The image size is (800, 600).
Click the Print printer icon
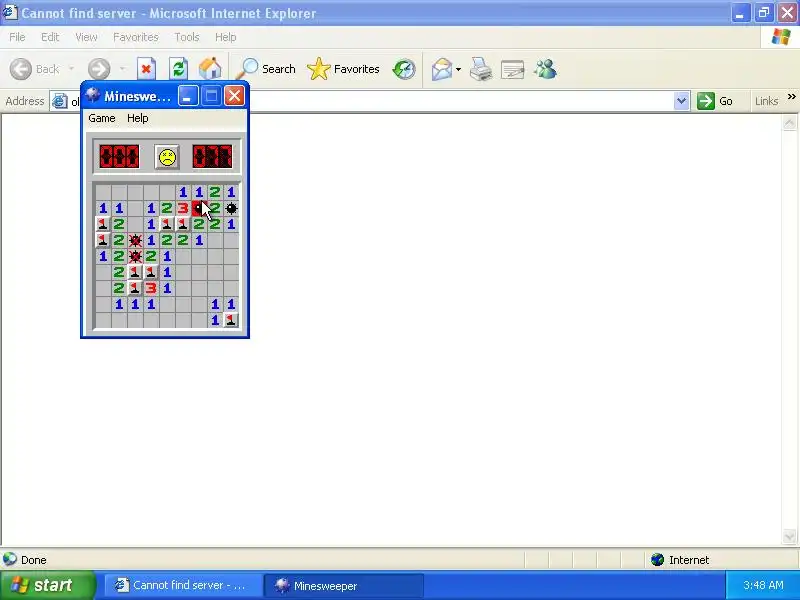pyautogui.click(x=481, y=69)
